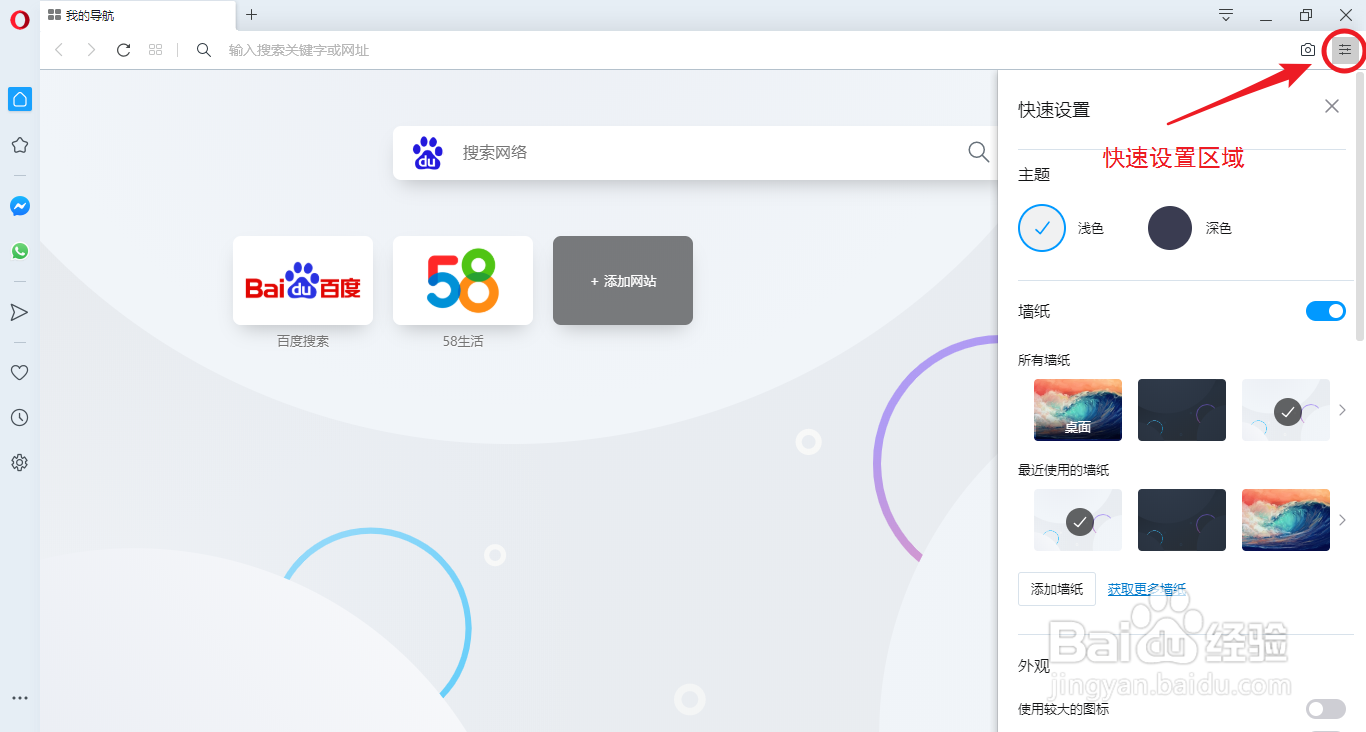Choose the desktop wave wallpaper in all wallpapers
Image resolution: width=1366 pixels, height=732 pixels.
pos(1078,410)
